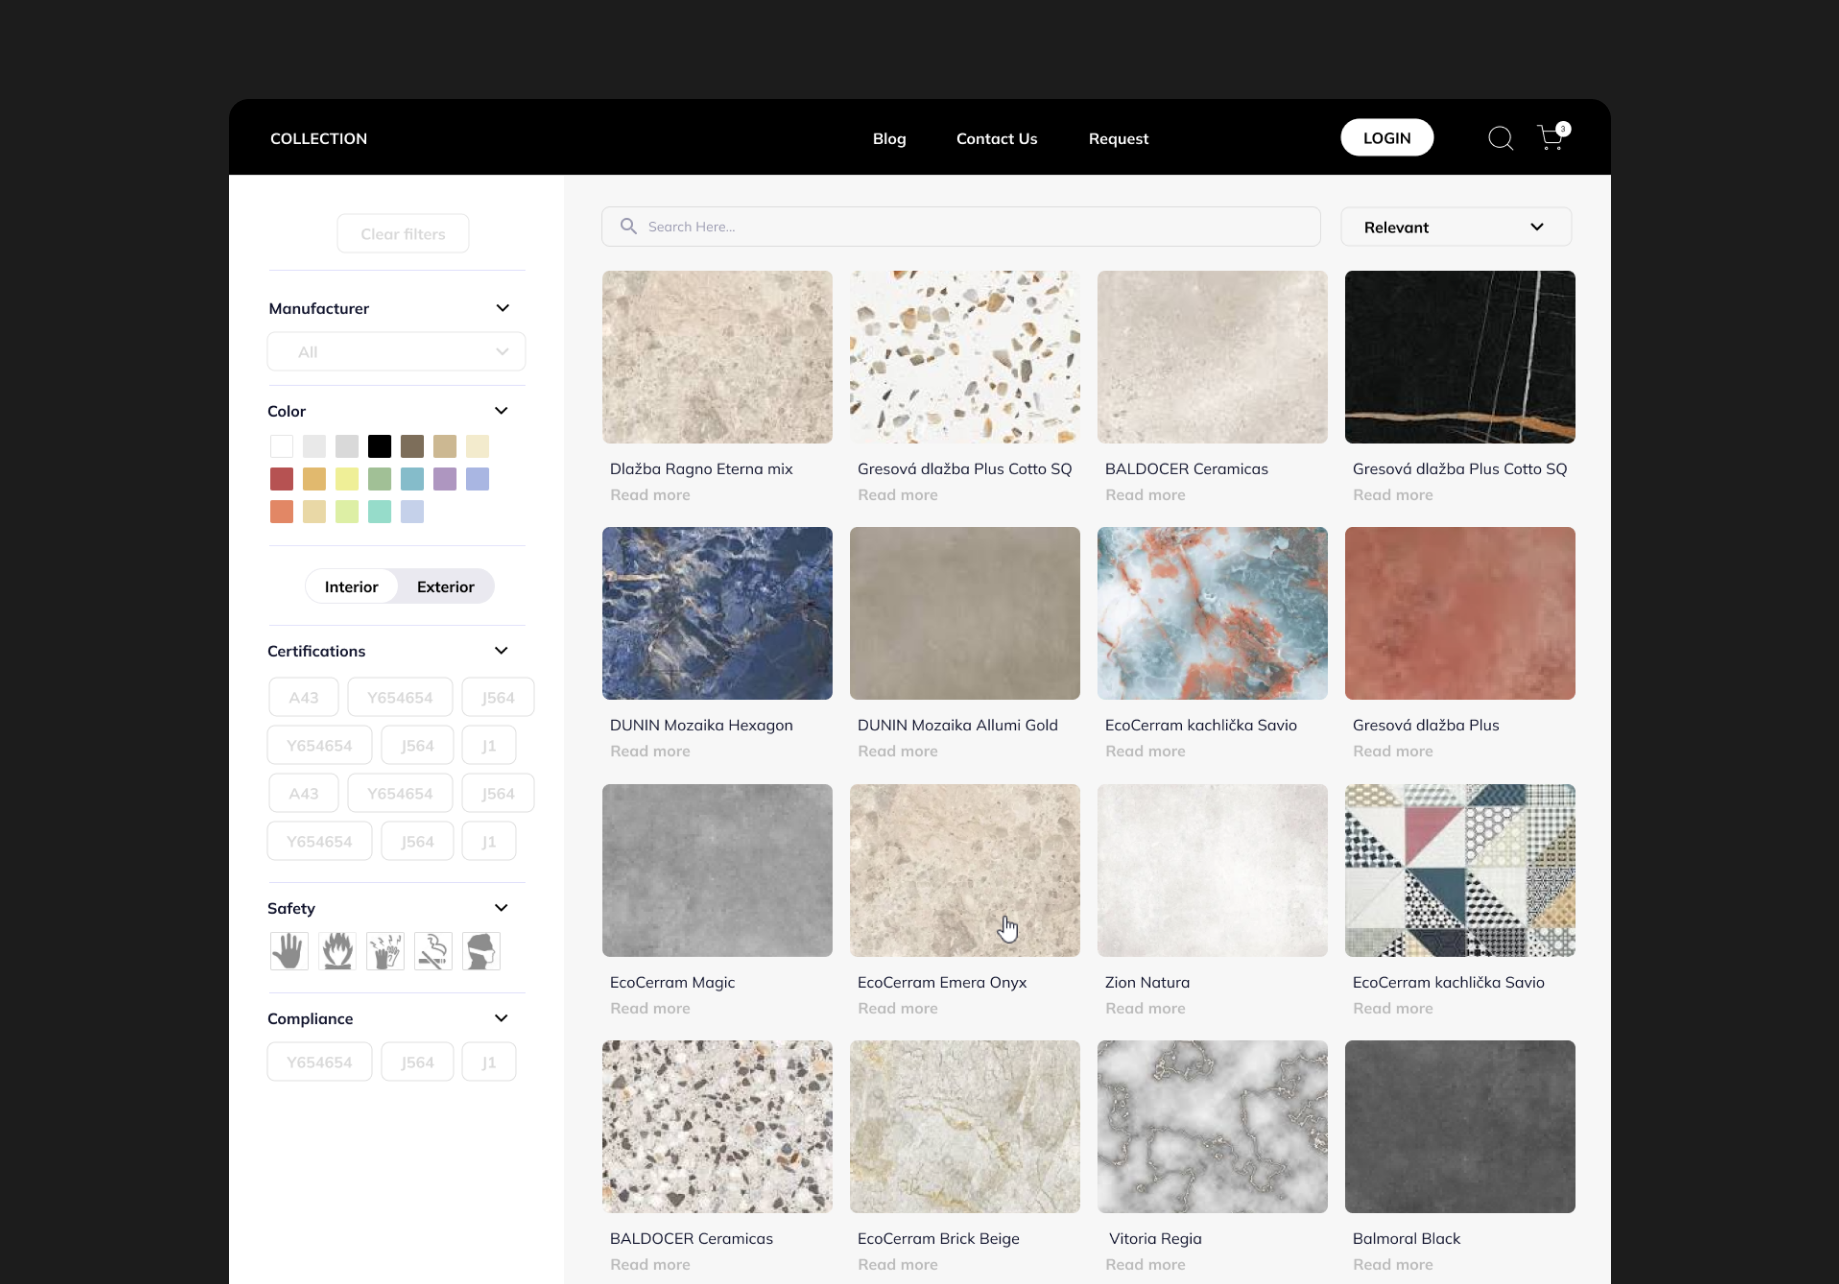This screenshot has width=1839, height=1284.
Task: Open the search magnifier in the header
Action: click(1500, 138)
